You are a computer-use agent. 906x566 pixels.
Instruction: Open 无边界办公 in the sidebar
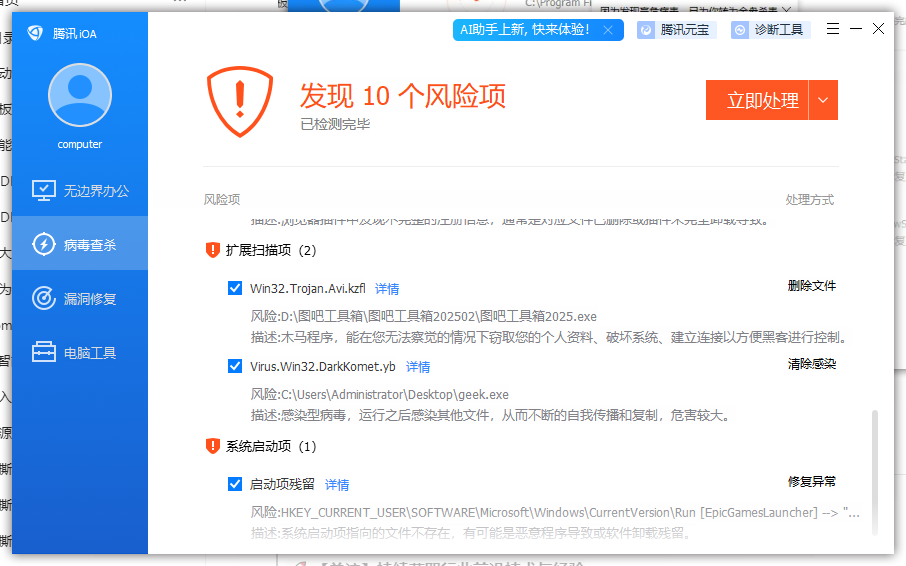pos(80,191)
